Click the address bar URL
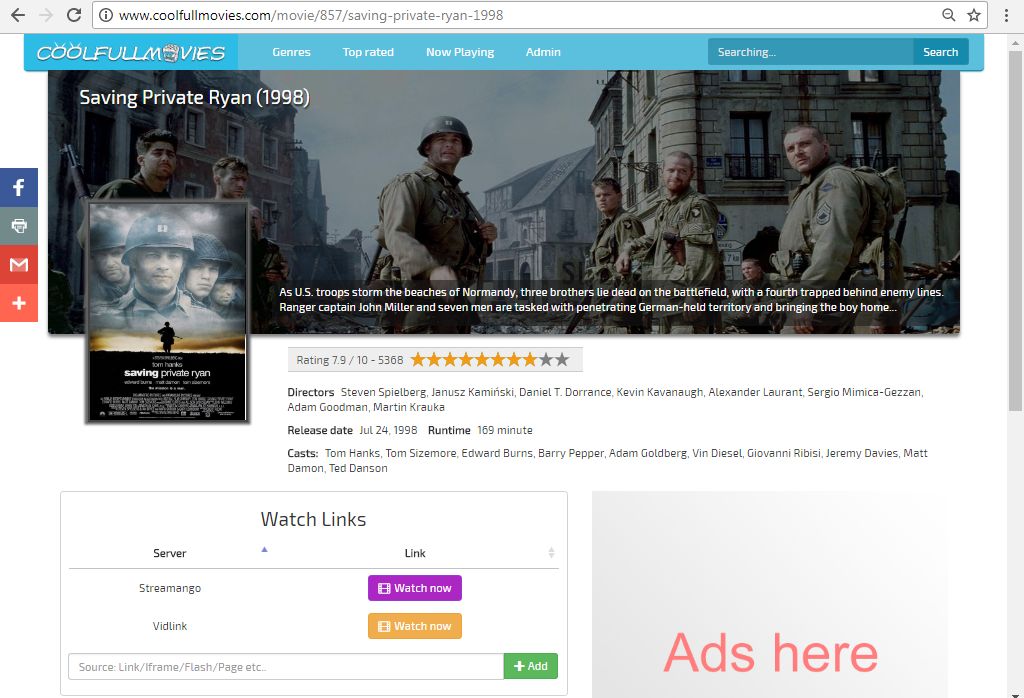 point(311,15)
